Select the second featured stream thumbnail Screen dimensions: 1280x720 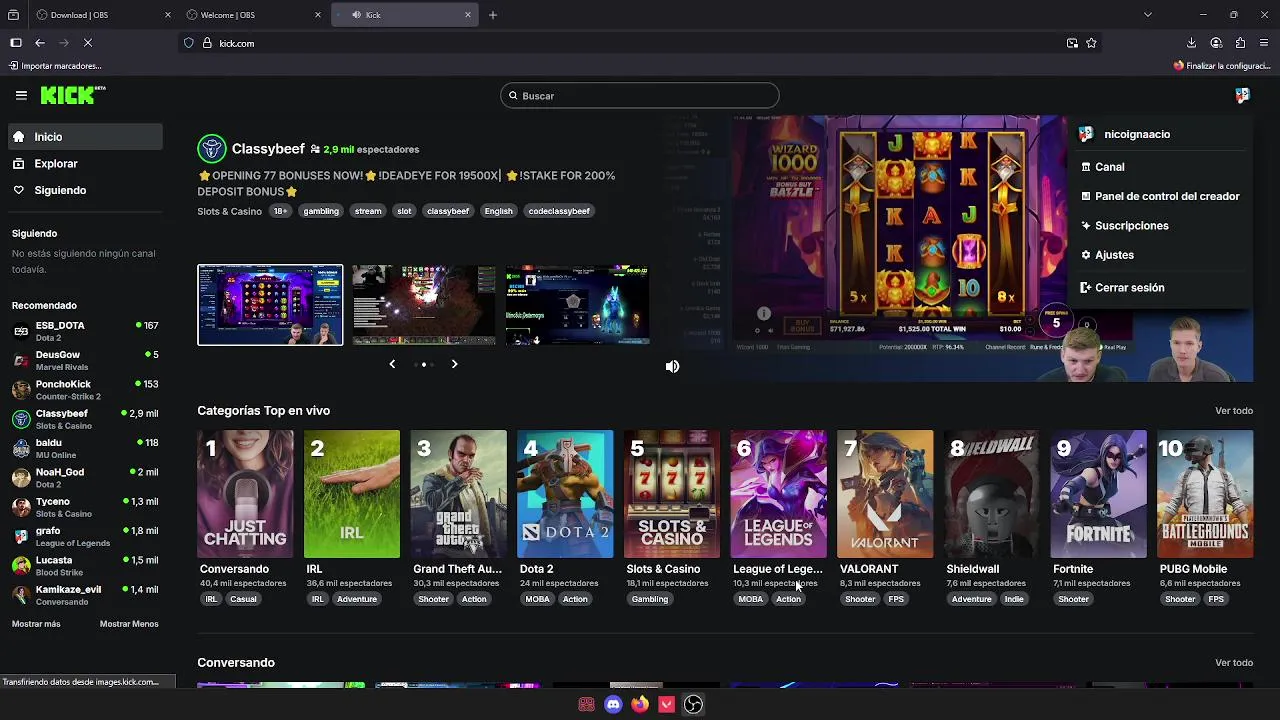(424, 305)
